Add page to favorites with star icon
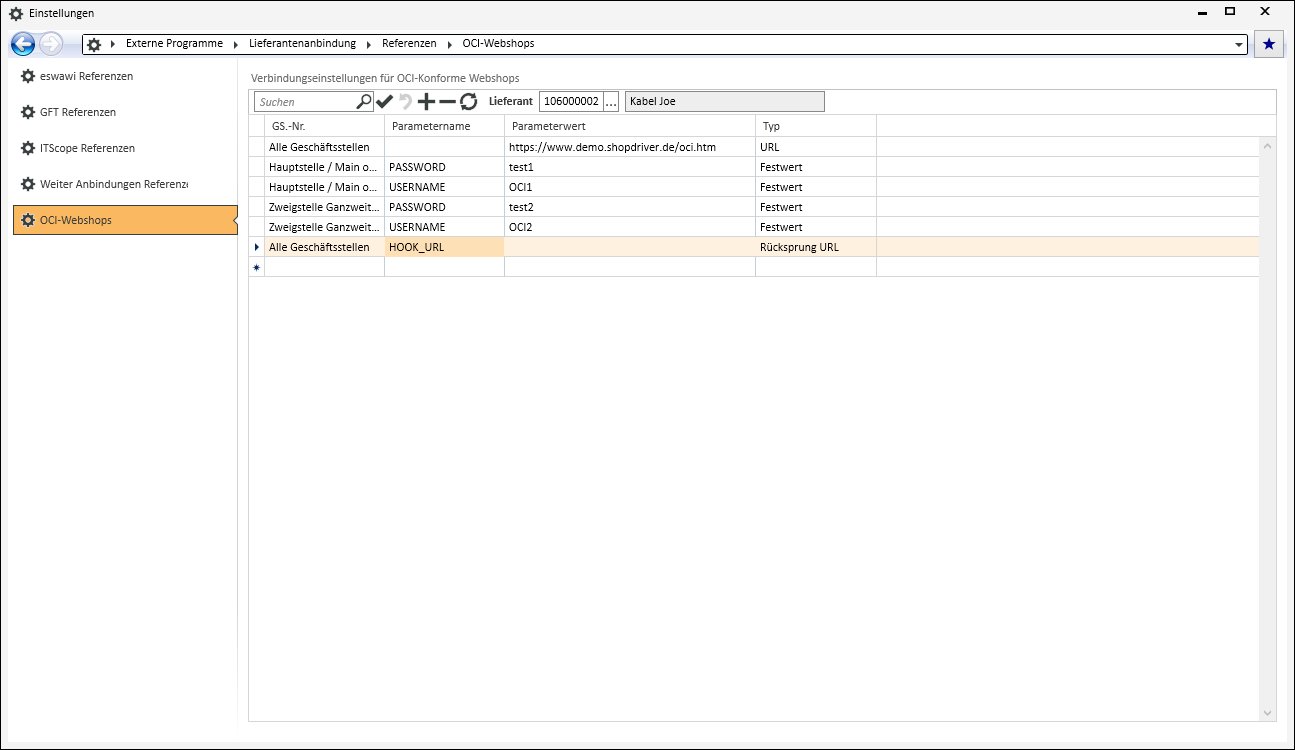1295x750 pixels. (x=1269, y=44)
